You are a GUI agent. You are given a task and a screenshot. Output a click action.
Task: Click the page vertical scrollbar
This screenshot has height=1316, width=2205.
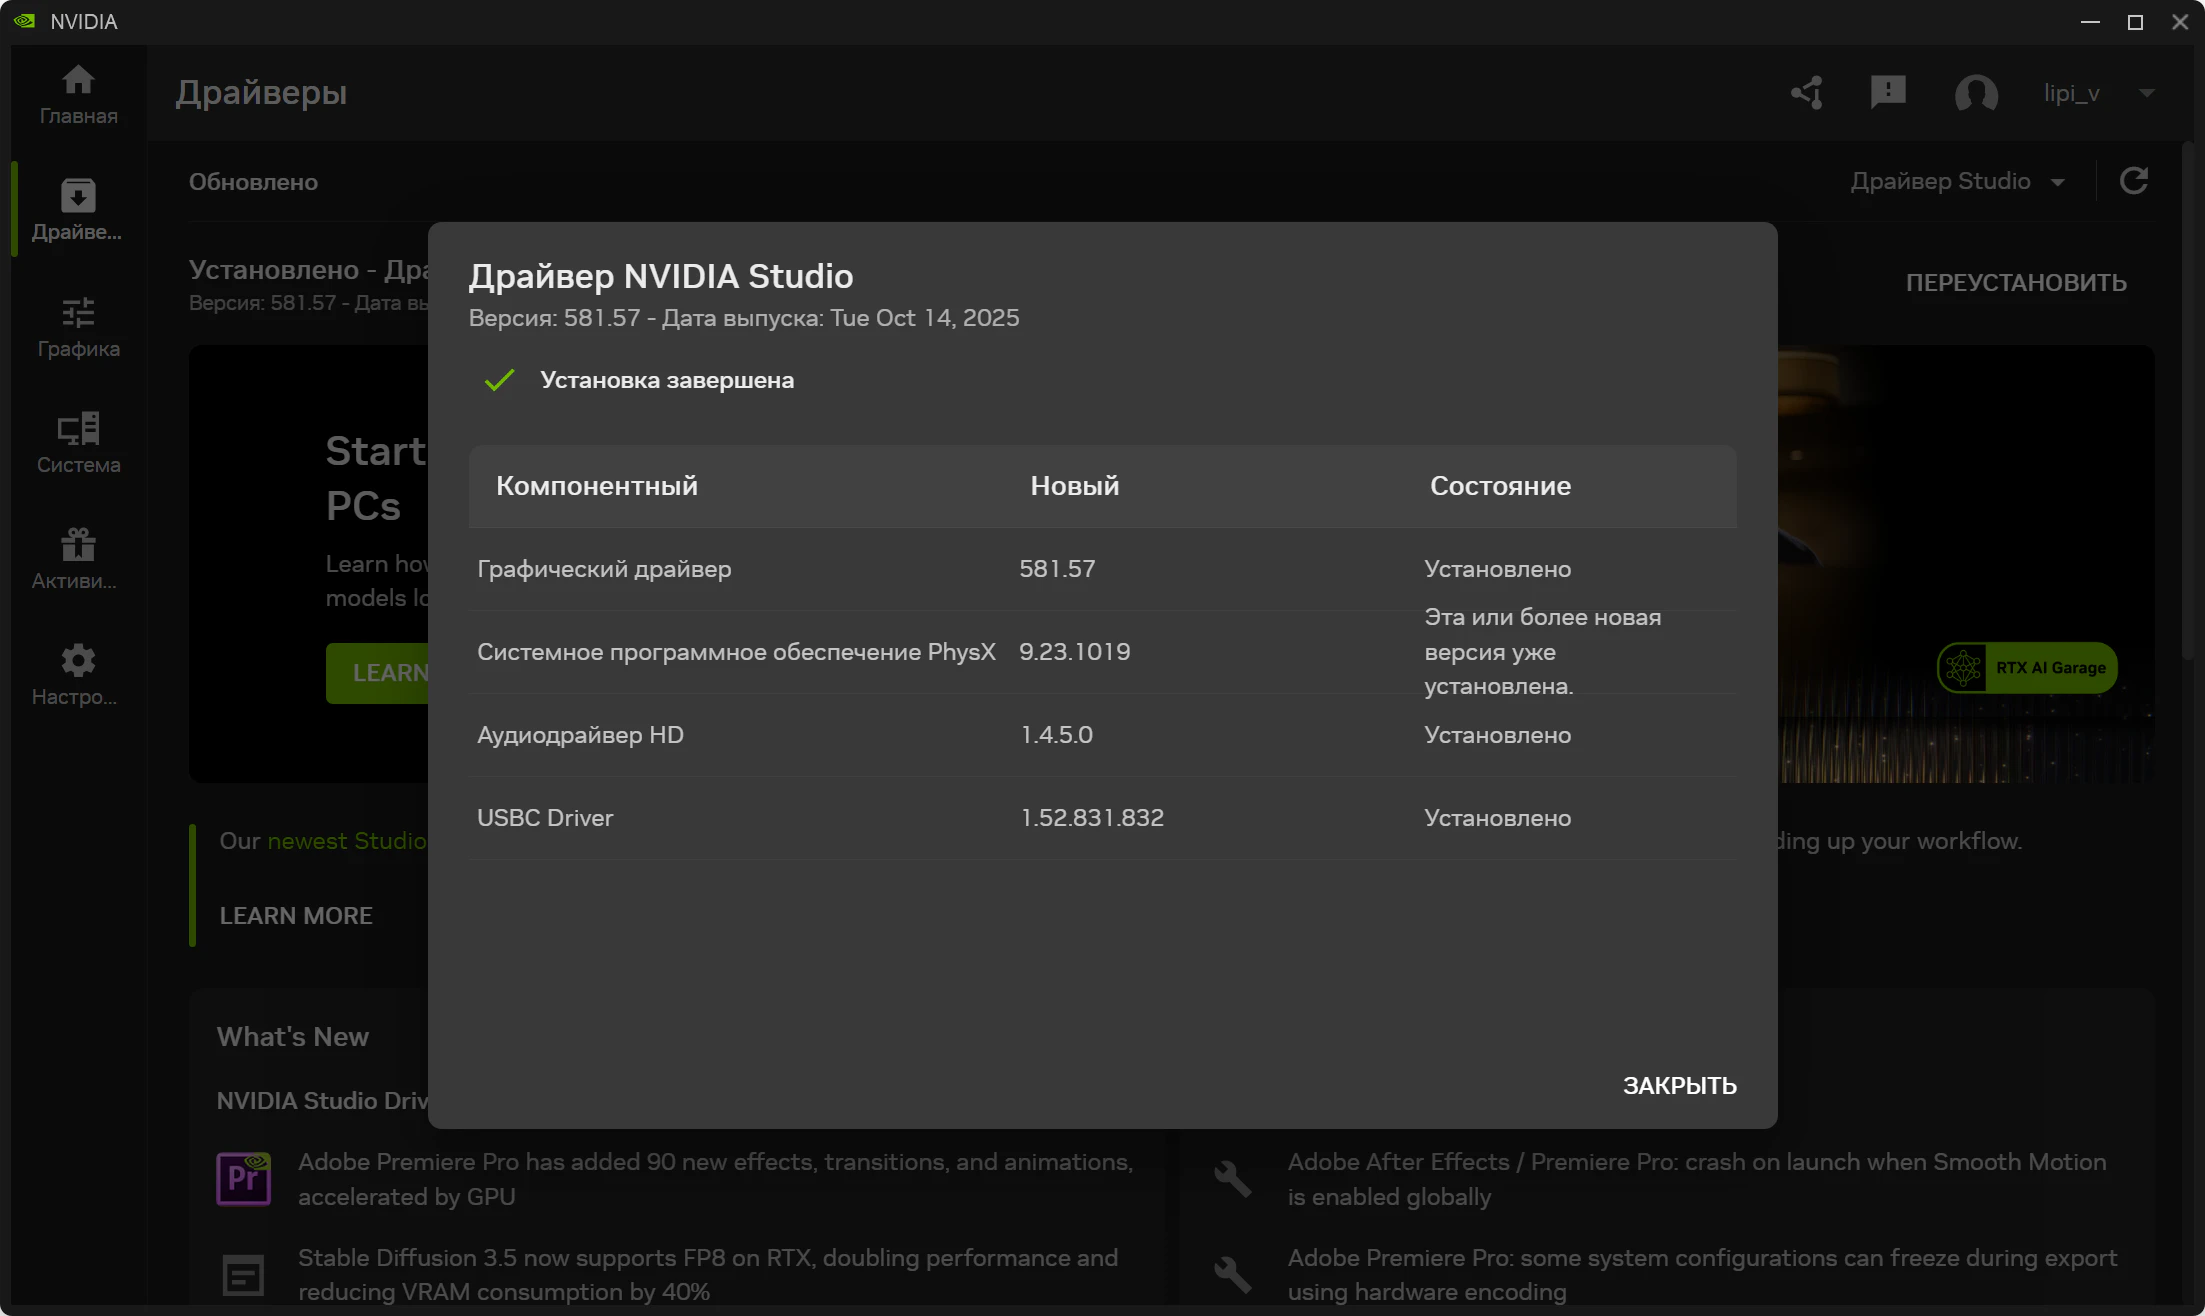(x=2188, y=400)
